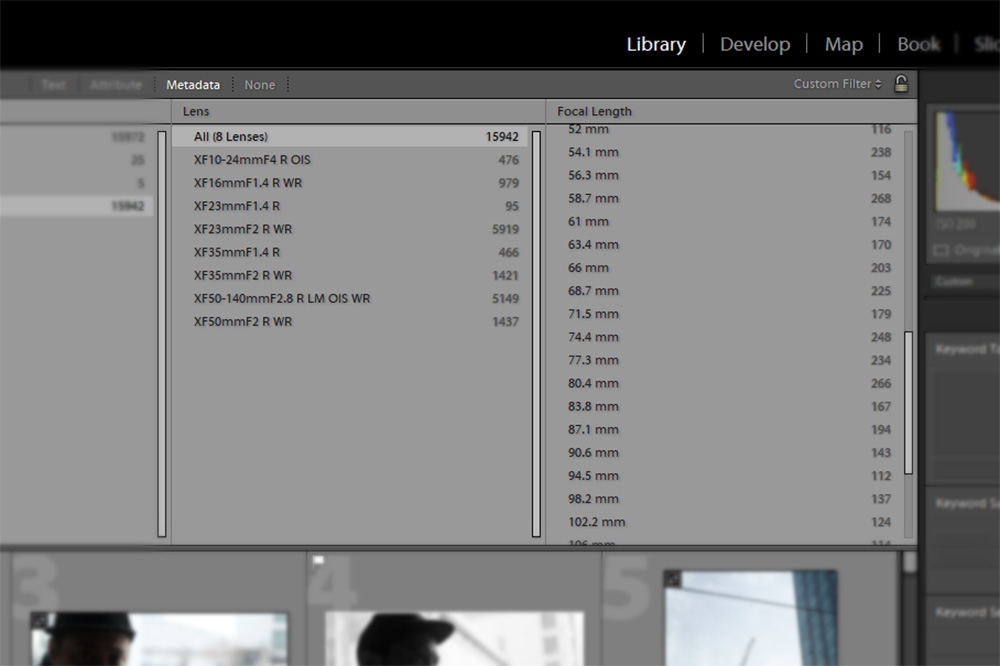Click the filter lock padlock icon
The height and width of the screenshot is (666, 1000).
[901, 84]
